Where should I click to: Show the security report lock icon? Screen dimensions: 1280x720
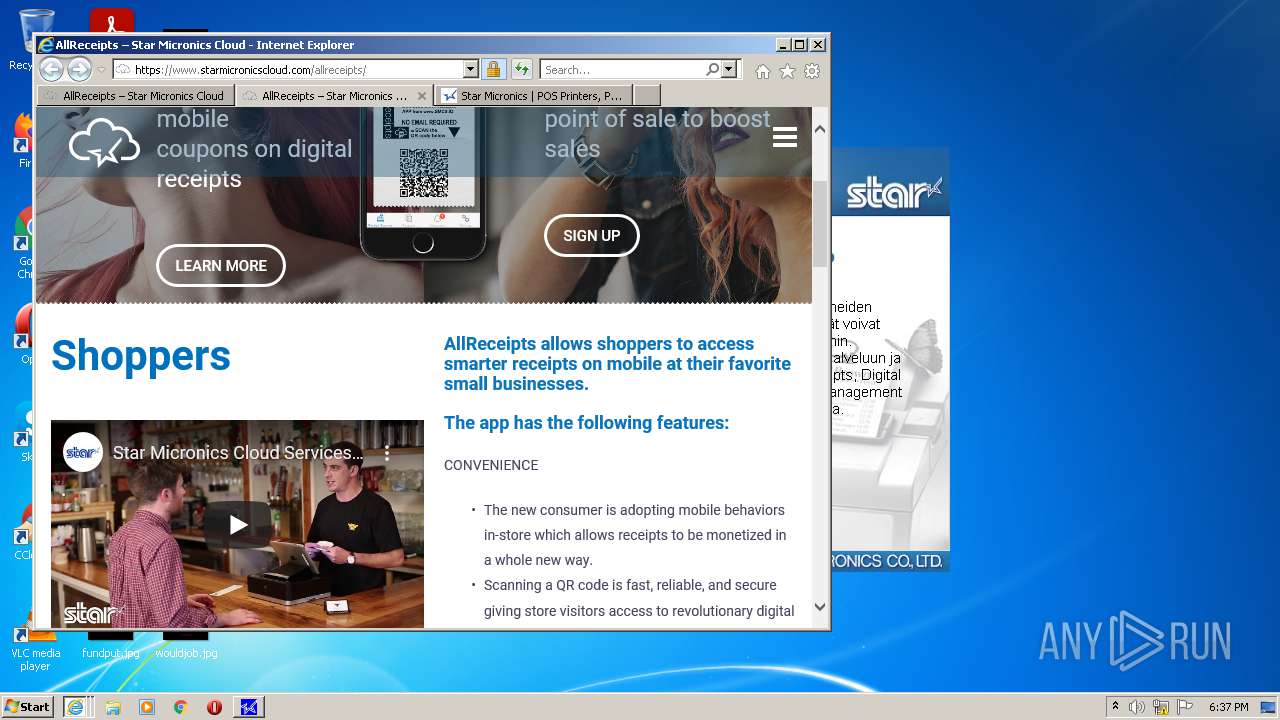click(x=493, y=70)
